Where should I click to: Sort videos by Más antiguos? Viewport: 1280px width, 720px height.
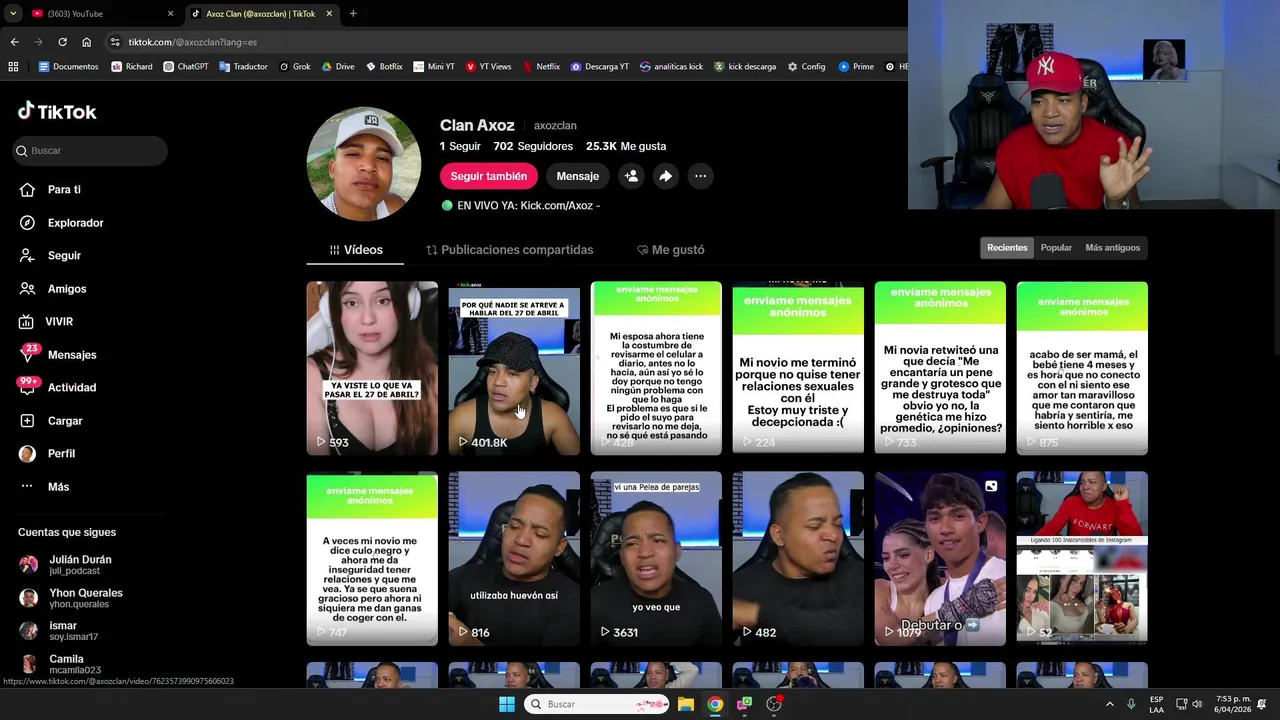[1112, 248]
